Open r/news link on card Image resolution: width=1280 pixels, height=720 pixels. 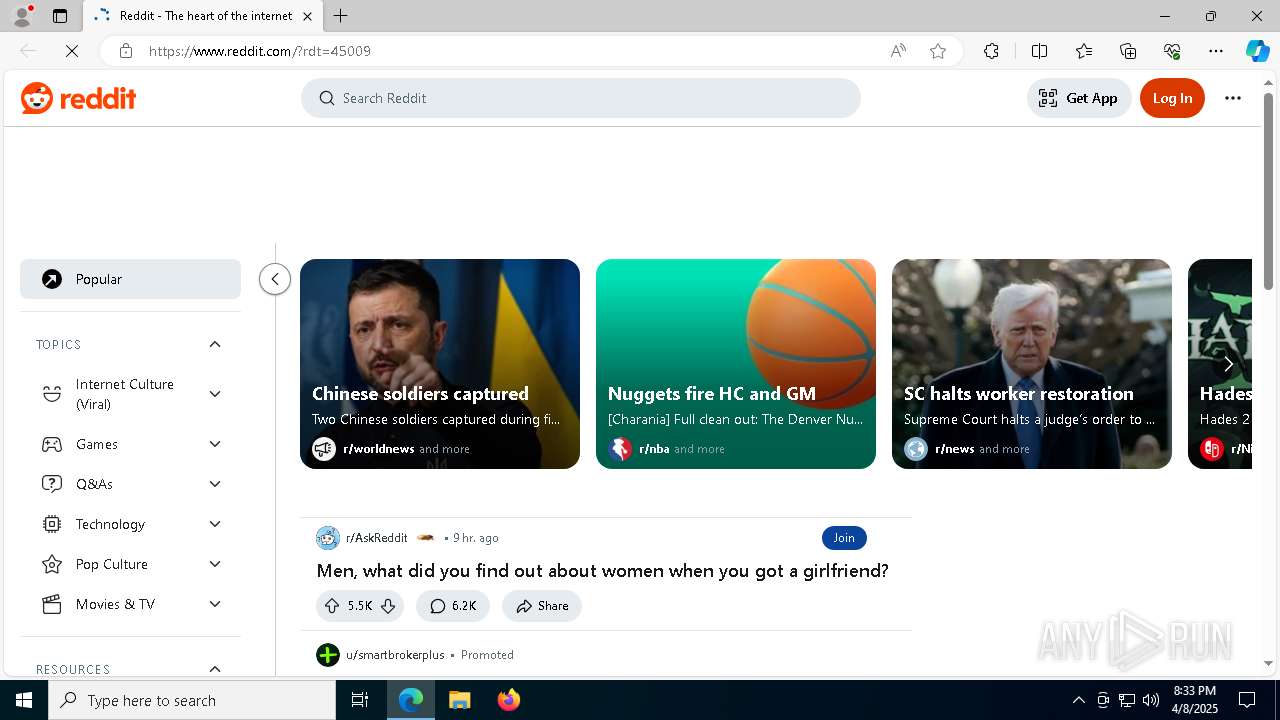click(x=954, y=449)
